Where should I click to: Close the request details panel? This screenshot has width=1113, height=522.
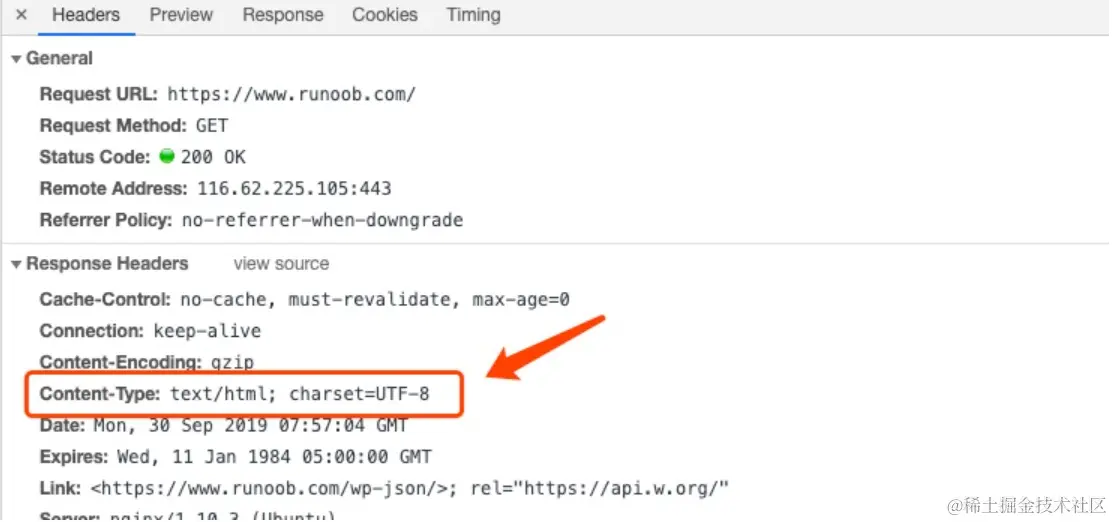(x=21, y=15)
